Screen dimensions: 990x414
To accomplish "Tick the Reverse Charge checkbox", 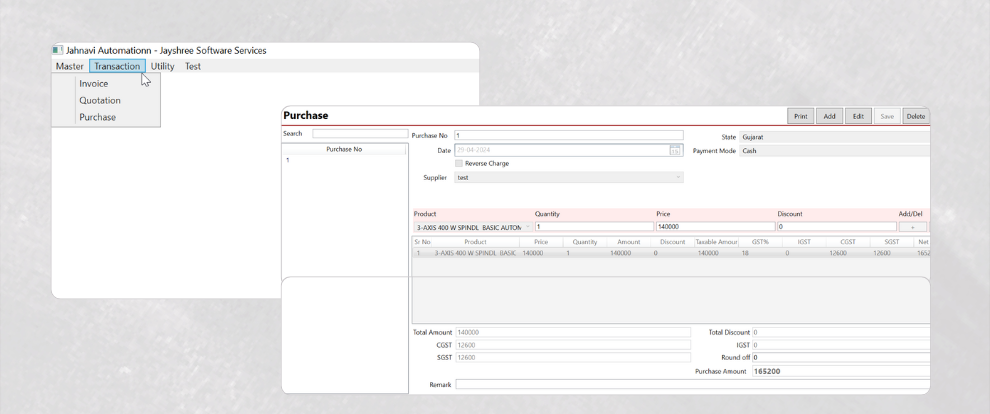I will (x=459, y=163).
